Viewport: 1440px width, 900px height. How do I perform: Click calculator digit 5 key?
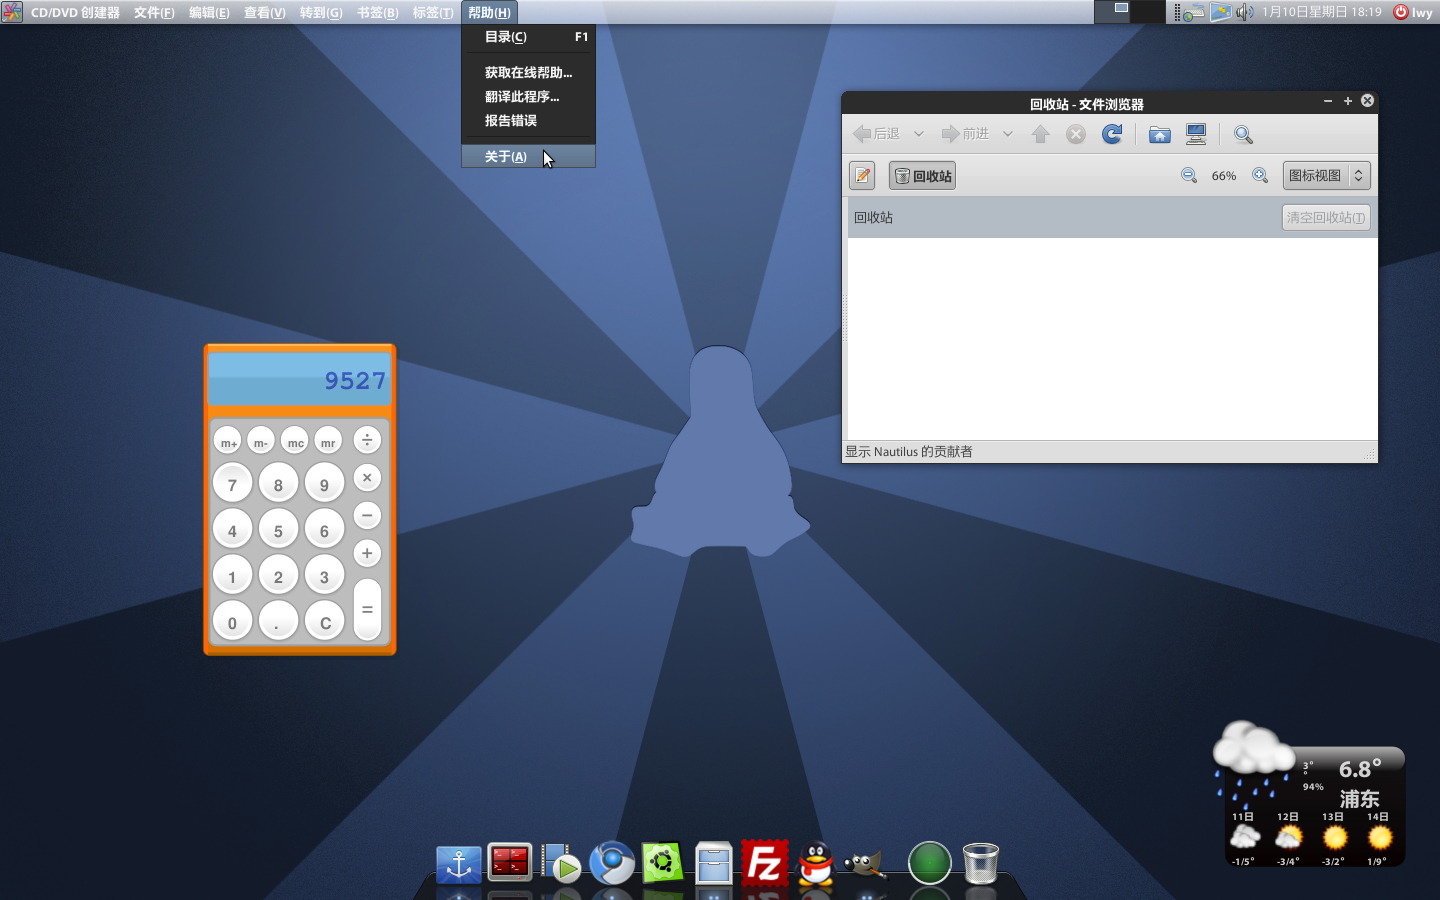tap(278, 530)
